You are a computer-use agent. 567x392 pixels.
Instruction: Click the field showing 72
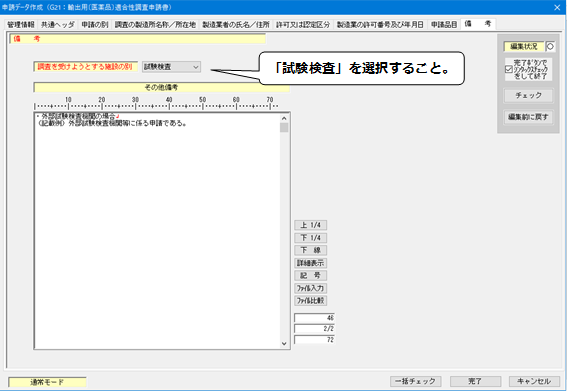click(314, 340)
